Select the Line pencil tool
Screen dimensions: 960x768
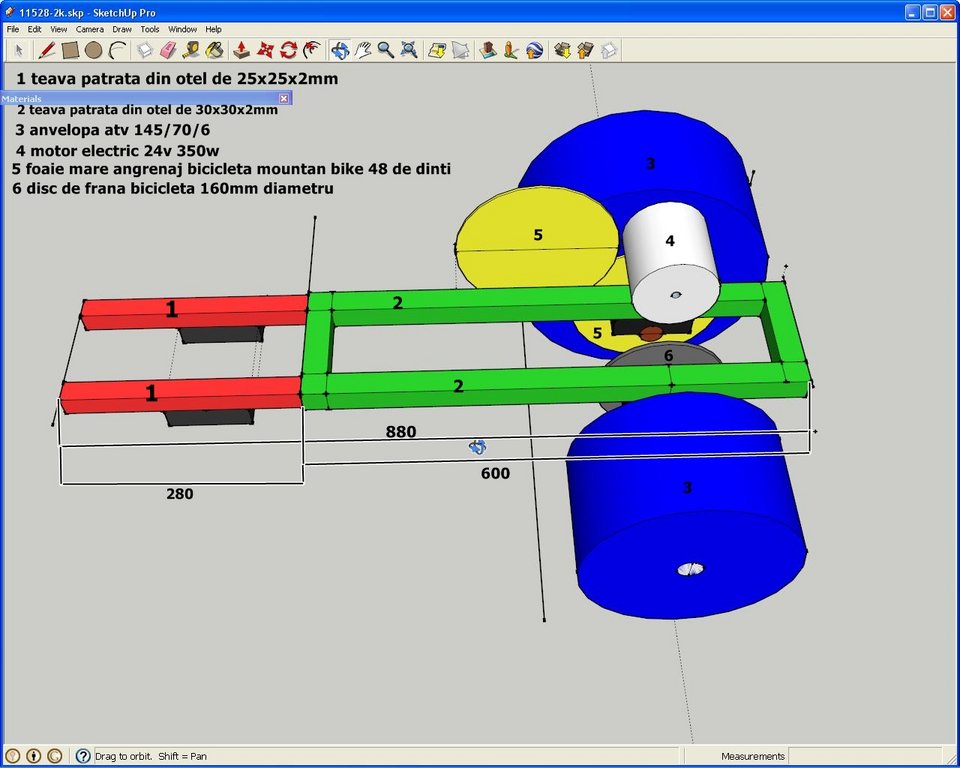47,50
